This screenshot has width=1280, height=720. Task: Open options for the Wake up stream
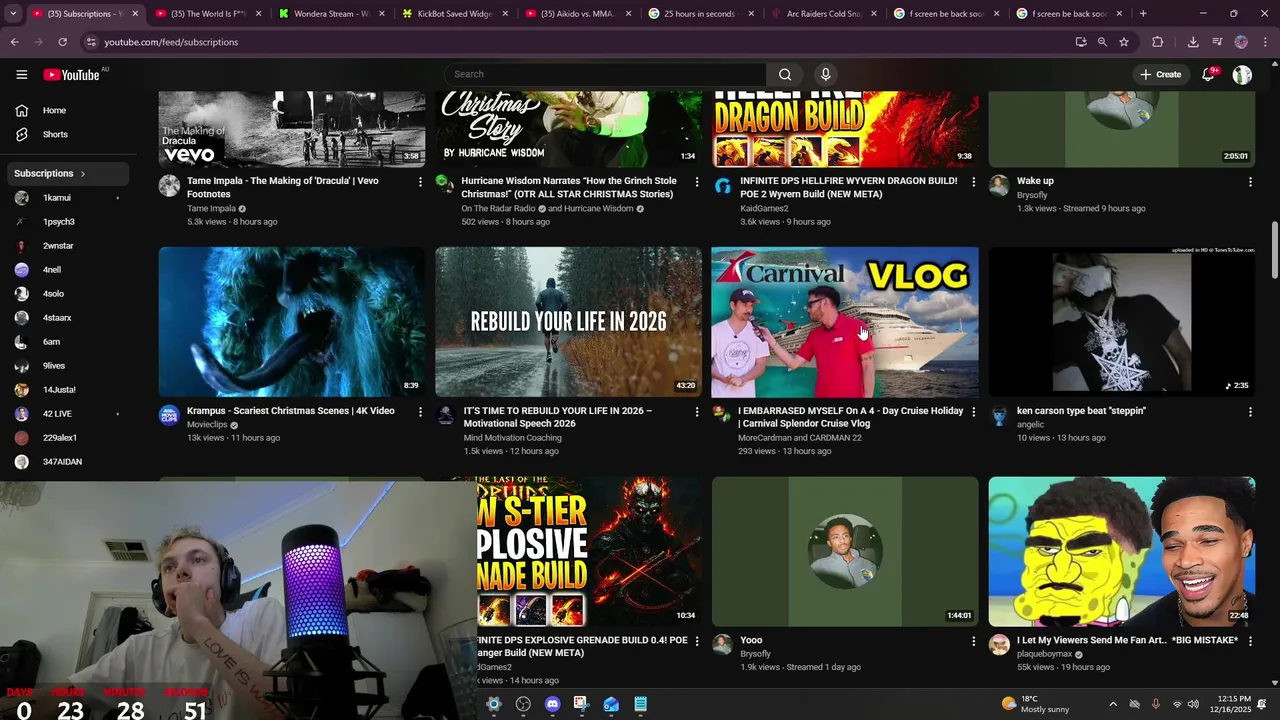point(1250,182)
